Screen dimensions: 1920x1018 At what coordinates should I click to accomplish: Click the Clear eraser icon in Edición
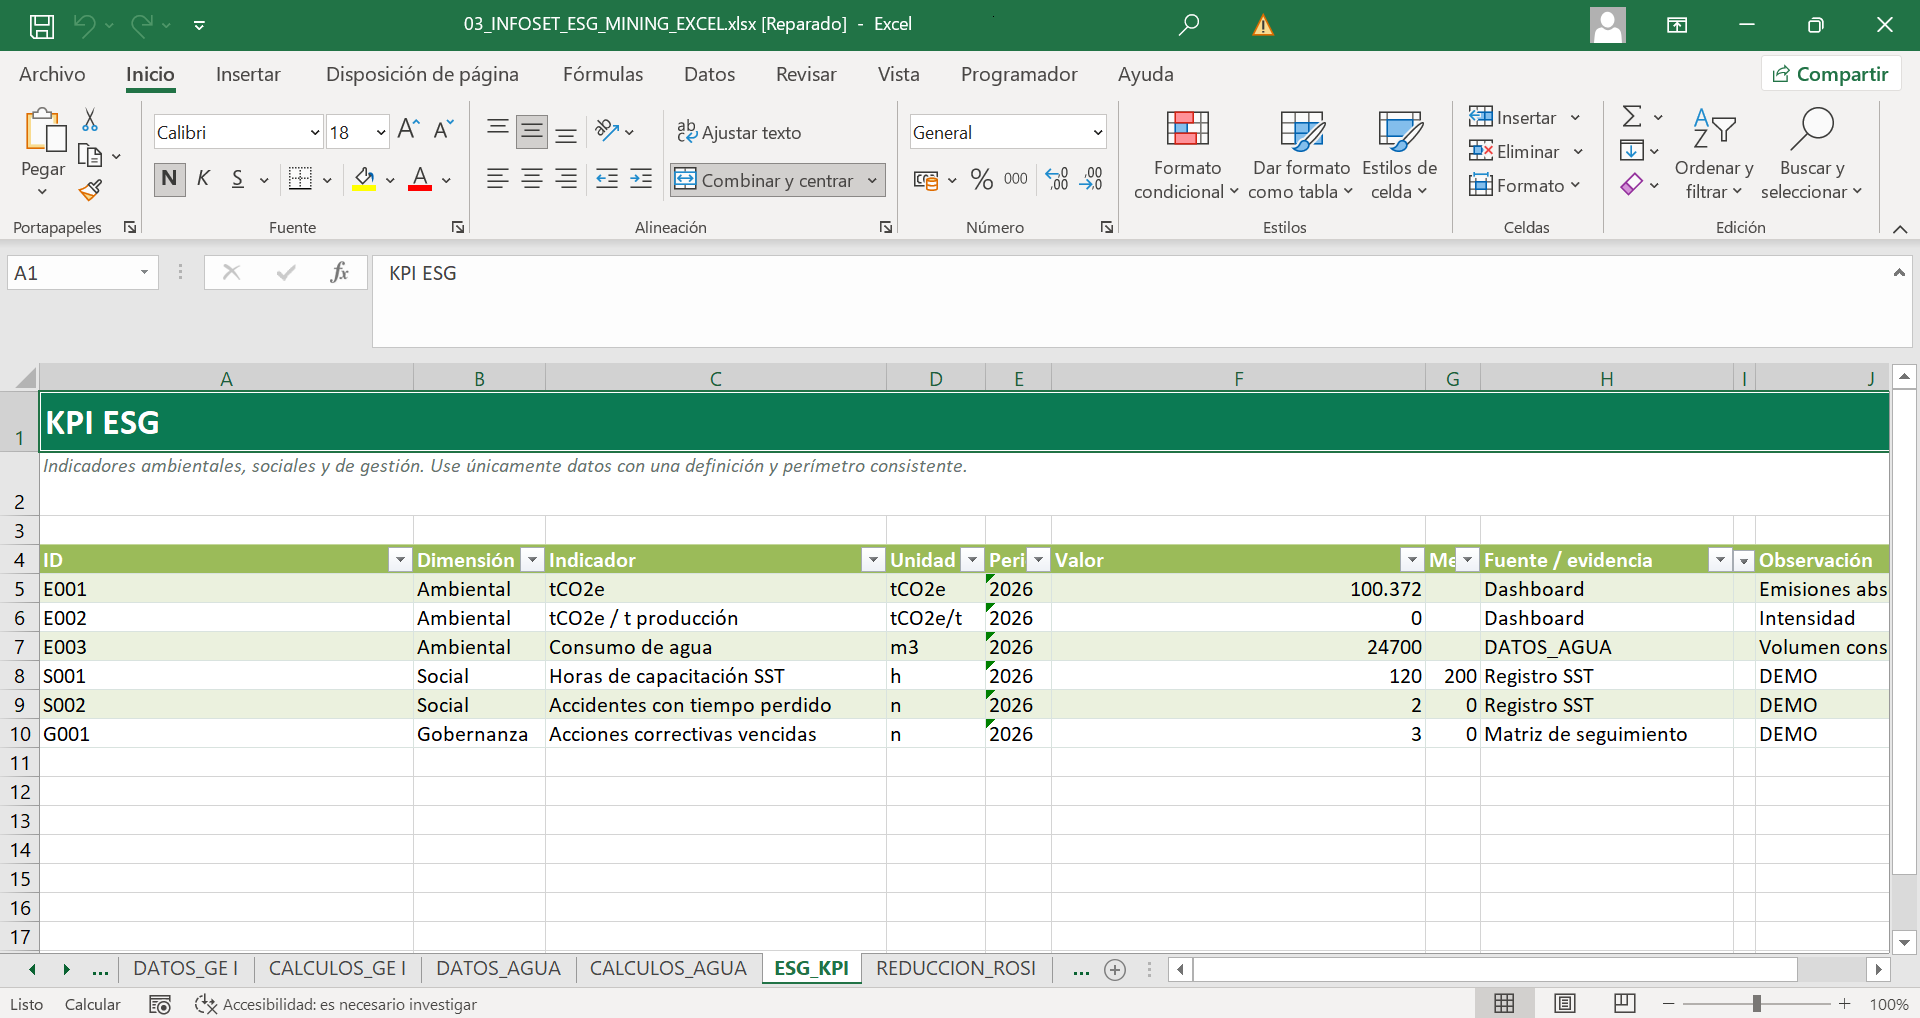pyautogui.click(x=1632, y=185)
